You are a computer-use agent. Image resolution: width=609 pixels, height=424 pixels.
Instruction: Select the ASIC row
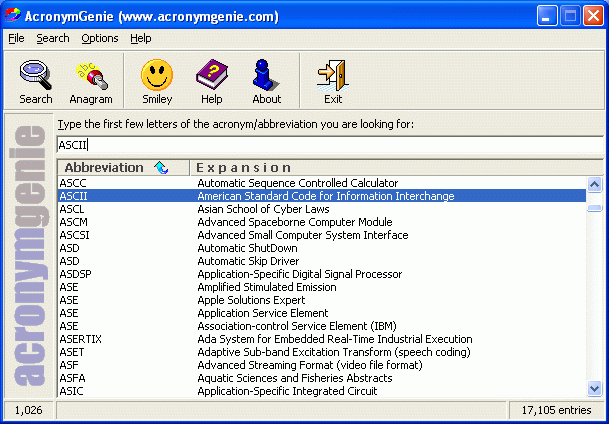pyautogui.click(x=322, y=391)
